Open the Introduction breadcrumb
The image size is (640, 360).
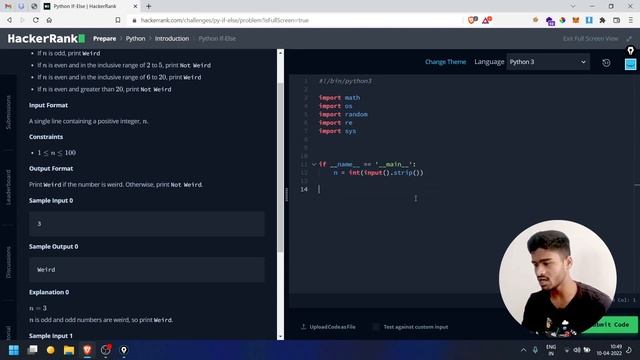[x=172, y=39]
